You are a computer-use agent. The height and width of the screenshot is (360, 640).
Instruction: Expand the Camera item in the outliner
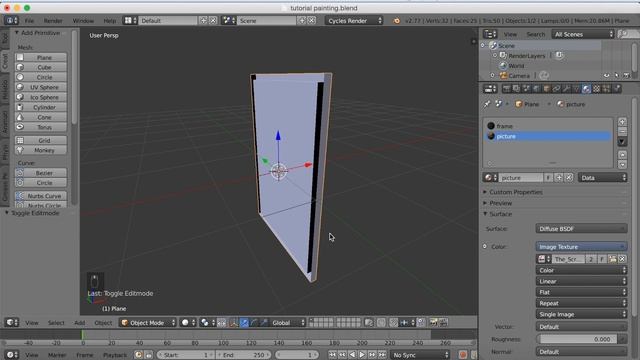click(493, 76)
